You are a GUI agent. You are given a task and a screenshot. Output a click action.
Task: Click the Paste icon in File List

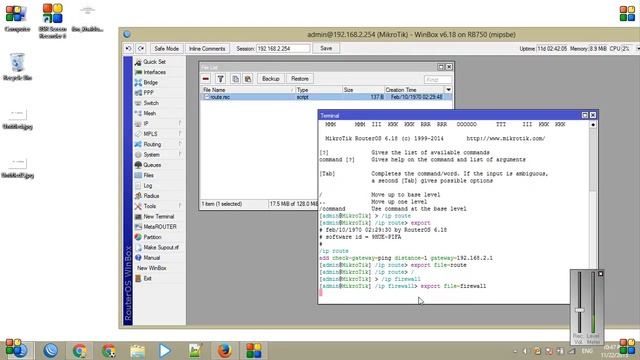248,78
